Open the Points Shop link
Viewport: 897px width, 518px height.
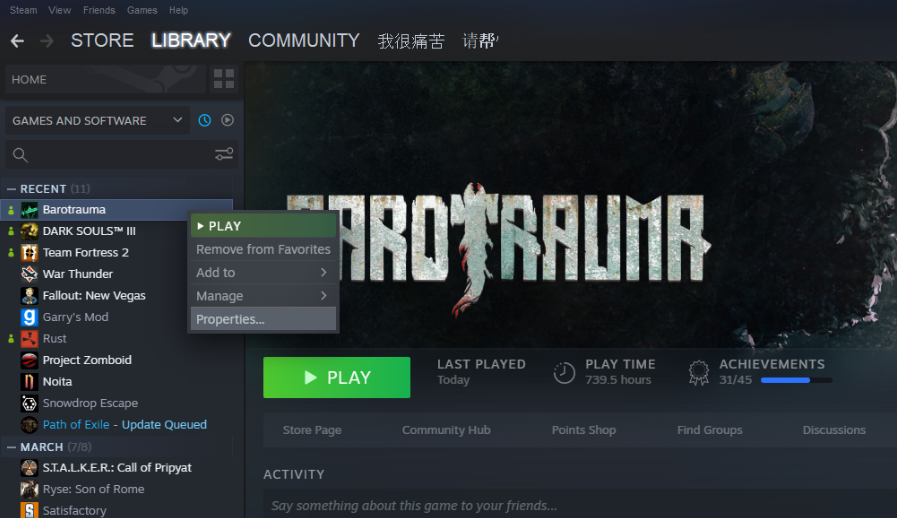[584, 430]
